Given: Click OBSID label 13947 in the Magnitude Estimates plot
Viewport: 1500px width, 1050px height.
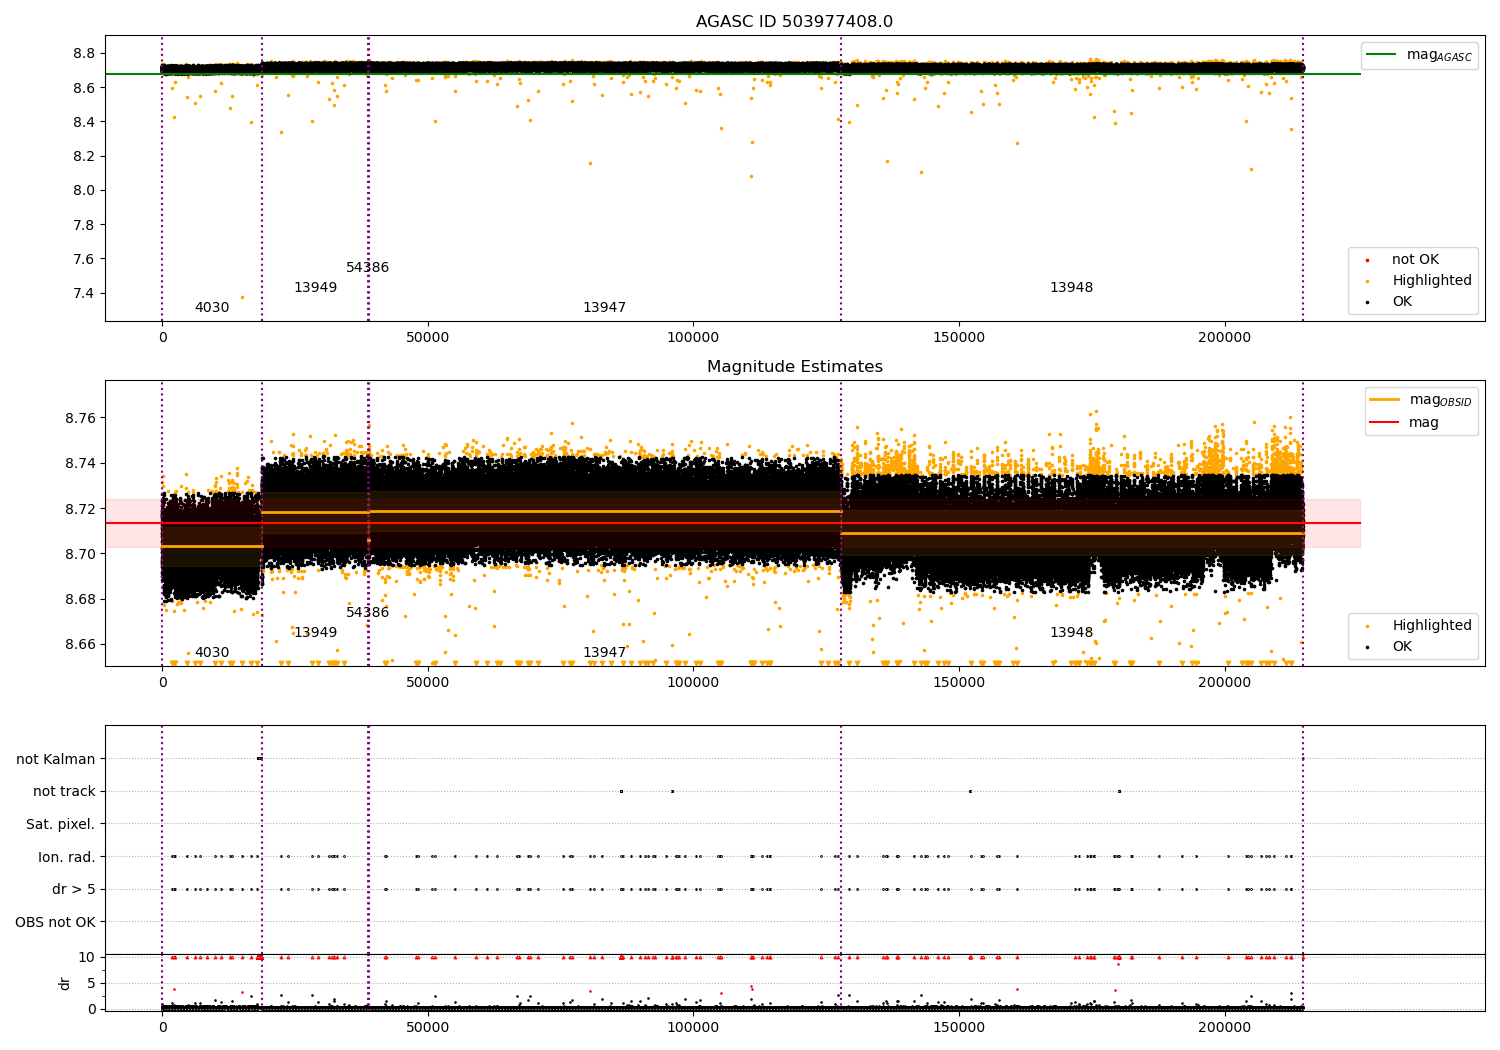Looking at the screenshot, I should [x=604, y=653].
